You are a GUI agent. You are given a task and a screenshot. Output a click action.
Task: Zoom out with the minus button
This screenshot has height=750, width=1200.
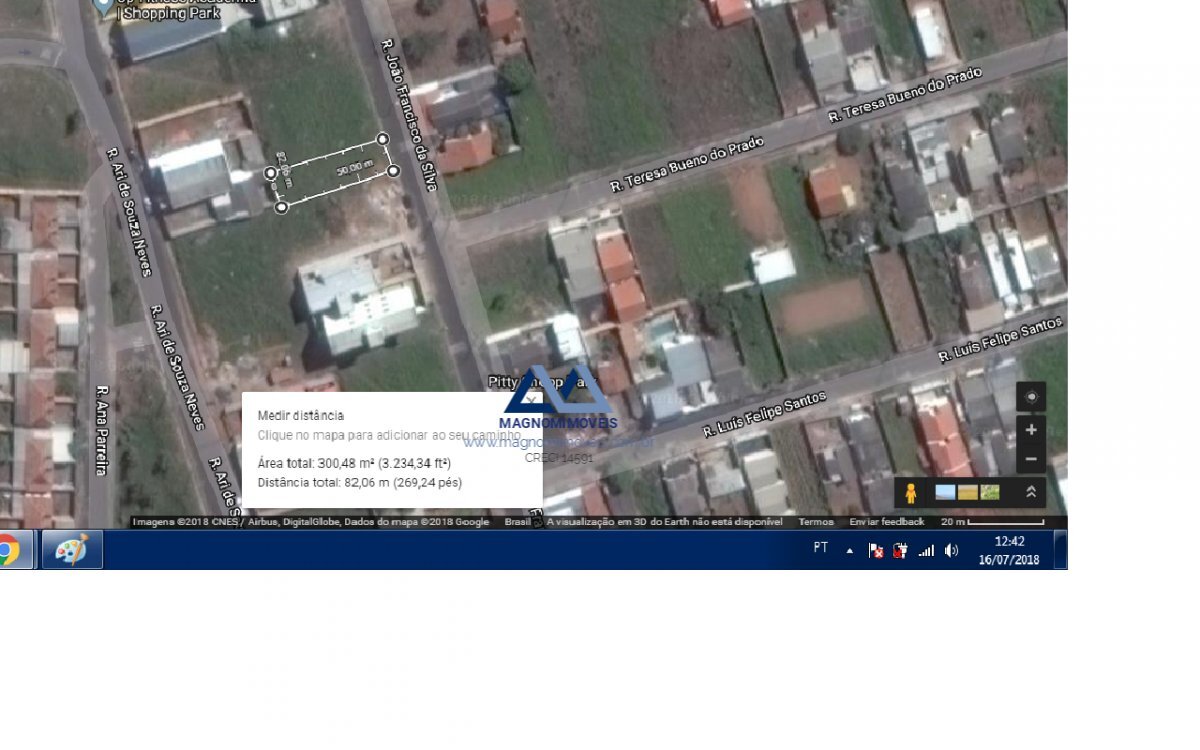pyautogui.click(x=1031, y=459)
